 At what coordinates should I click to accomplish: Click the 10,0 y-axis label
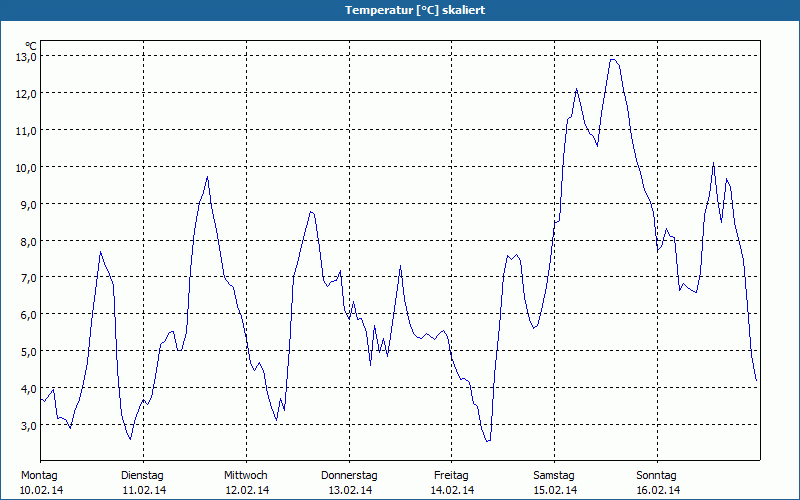coord(26,167)
